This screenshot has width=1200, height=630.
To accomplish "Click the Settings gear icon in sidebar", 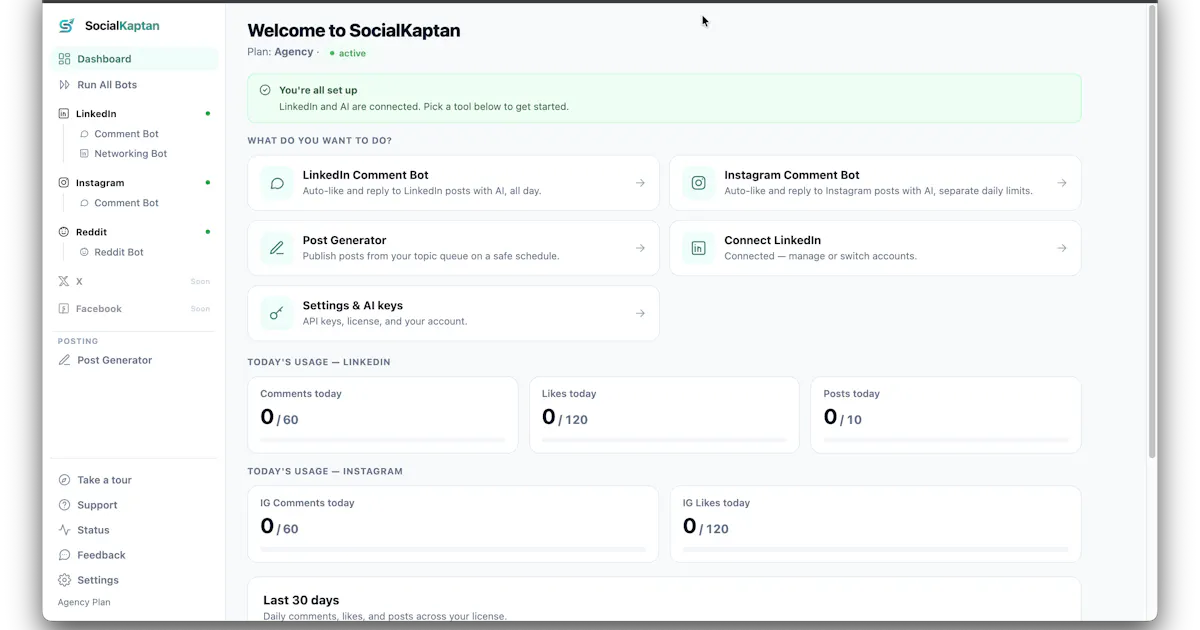I will pyautogui.click(x=64, y=580).
